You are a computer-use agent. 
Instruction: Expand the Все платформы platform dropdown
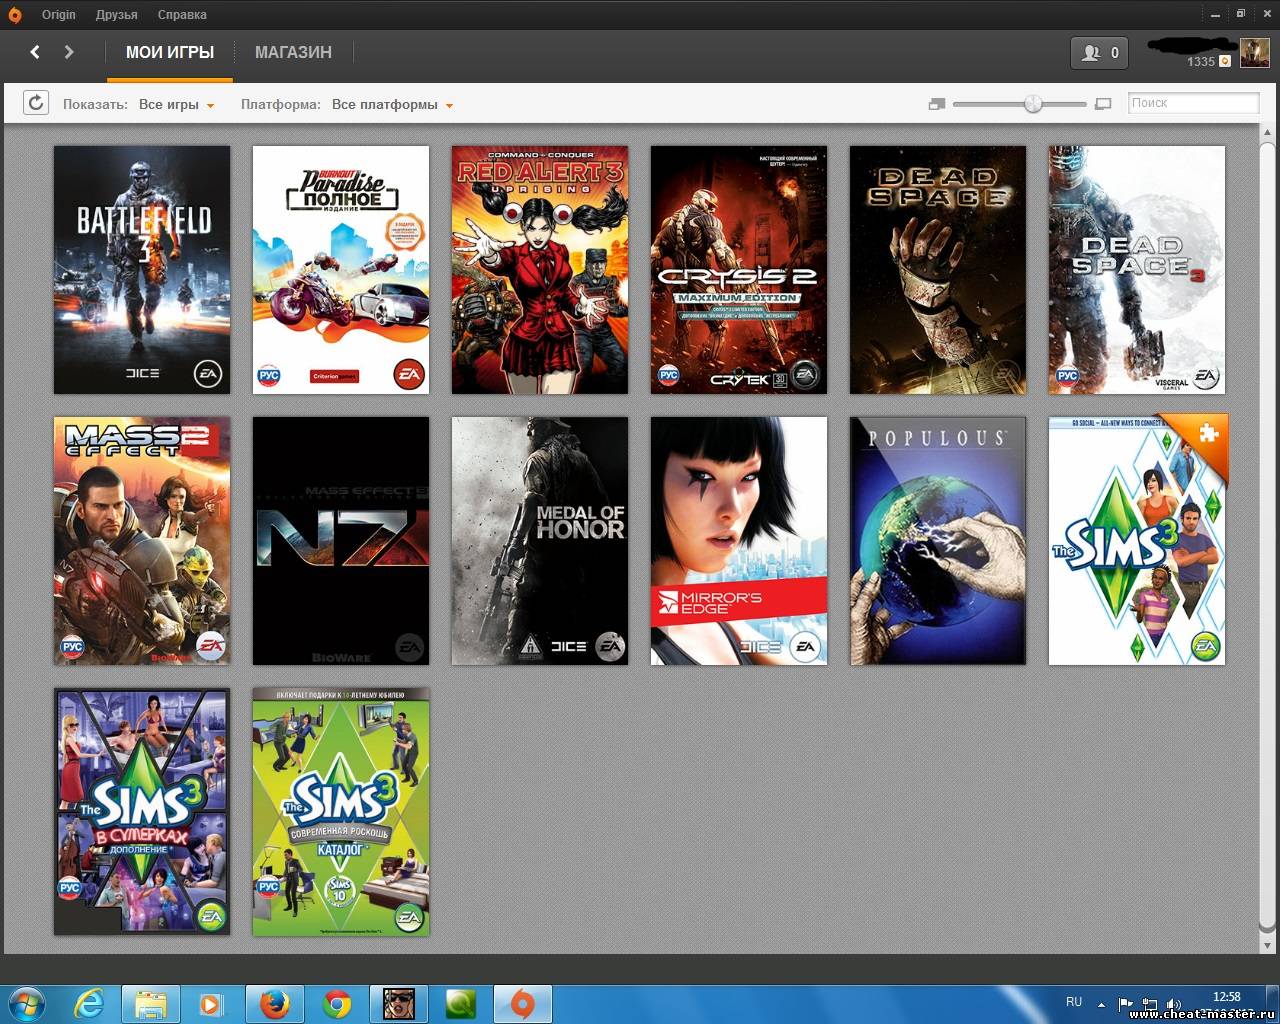click(x=392, y=105)
